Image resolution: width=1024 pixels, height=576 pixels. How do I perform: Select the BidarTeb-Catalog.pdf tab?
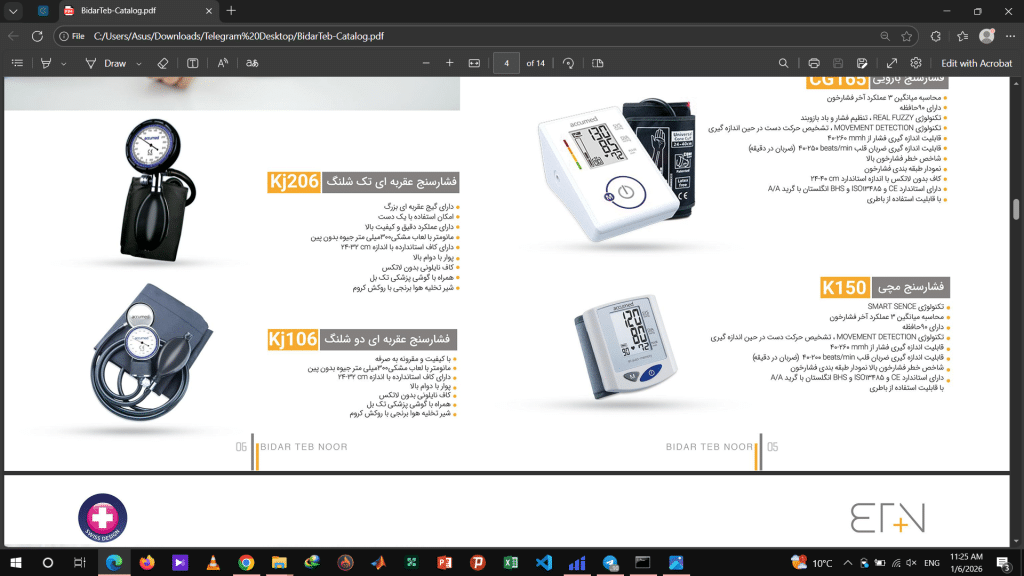(138, 11)
